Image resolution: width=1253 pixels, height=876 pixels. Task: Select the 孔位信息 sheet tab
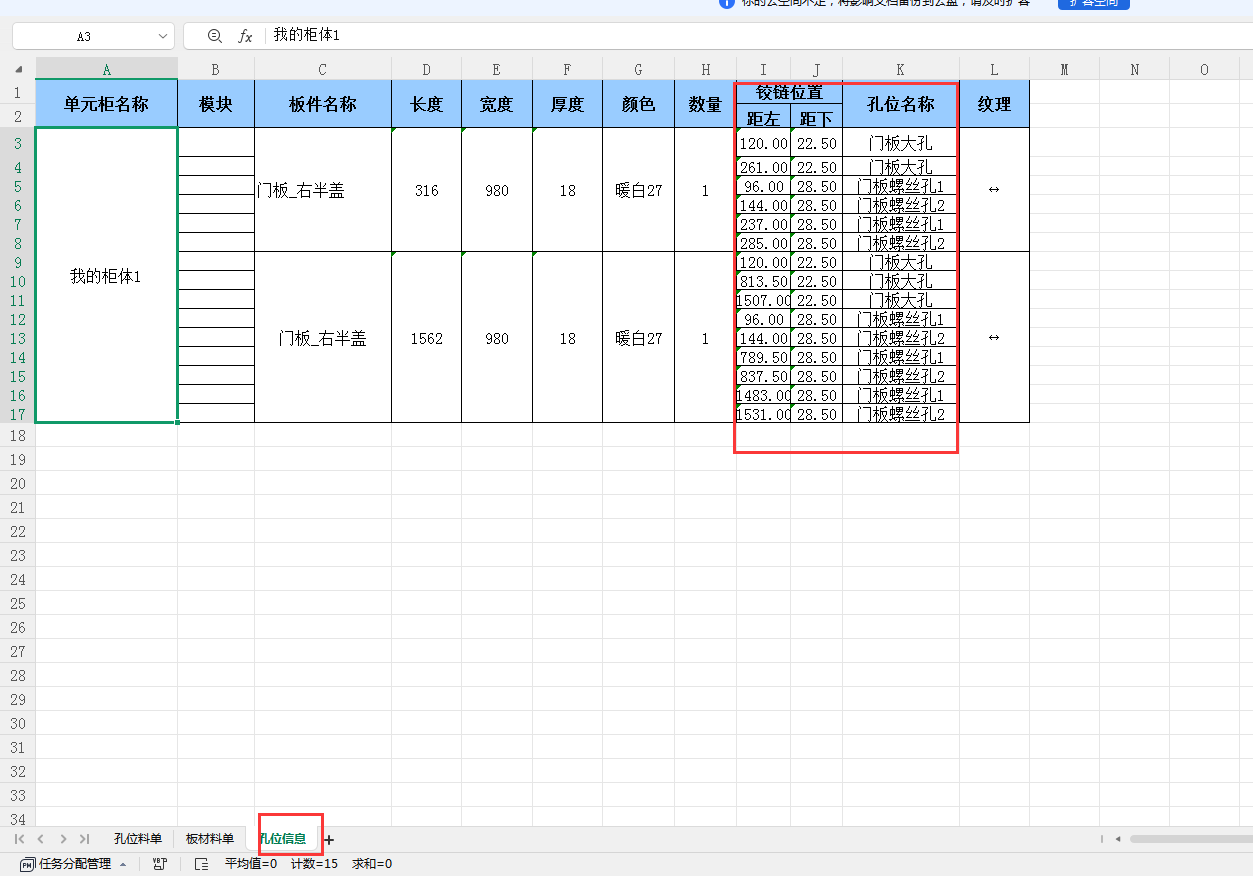[x=287, y=839]
